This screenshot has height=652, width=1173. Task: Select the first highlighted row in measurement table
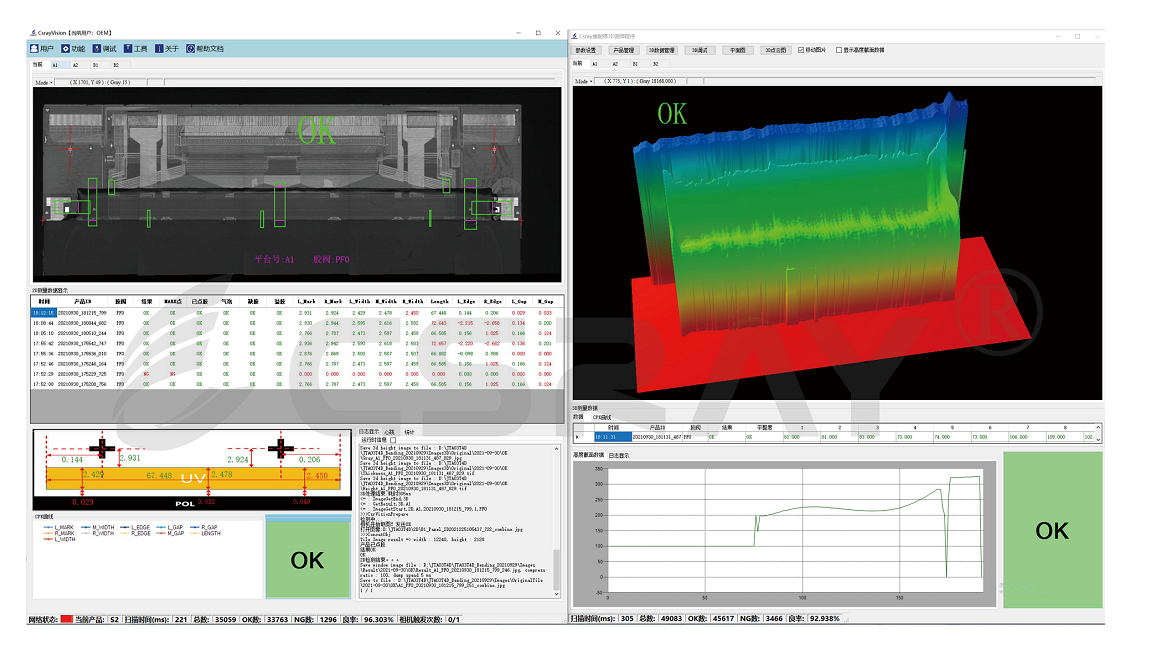tap(45, 313)
